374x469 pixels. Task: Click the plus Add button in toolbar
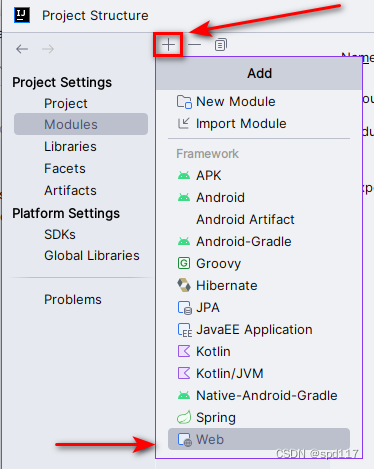168,45
